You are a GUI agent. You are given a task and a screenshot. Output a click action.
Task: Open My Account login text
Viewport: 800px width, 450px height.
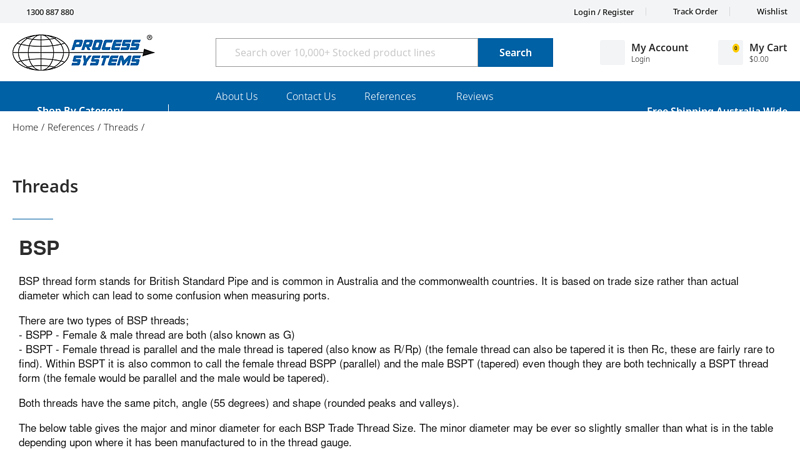659,53
